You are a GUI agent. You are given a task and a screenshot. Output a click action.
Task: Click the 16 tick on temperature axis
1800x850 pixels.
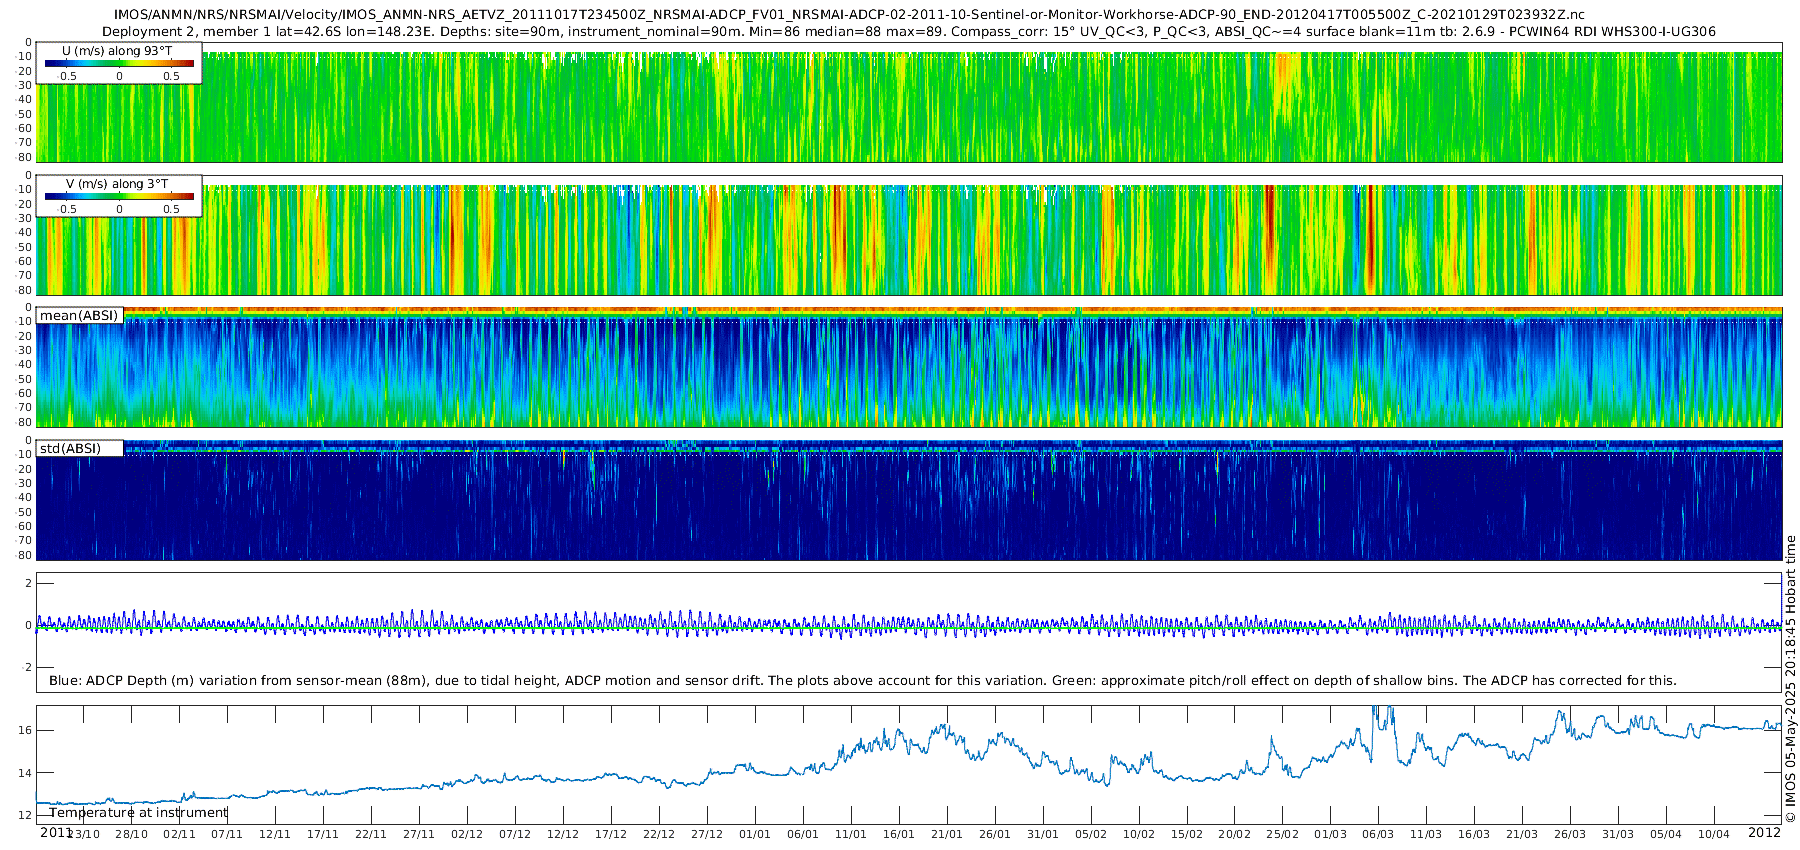tap(25, 730)
